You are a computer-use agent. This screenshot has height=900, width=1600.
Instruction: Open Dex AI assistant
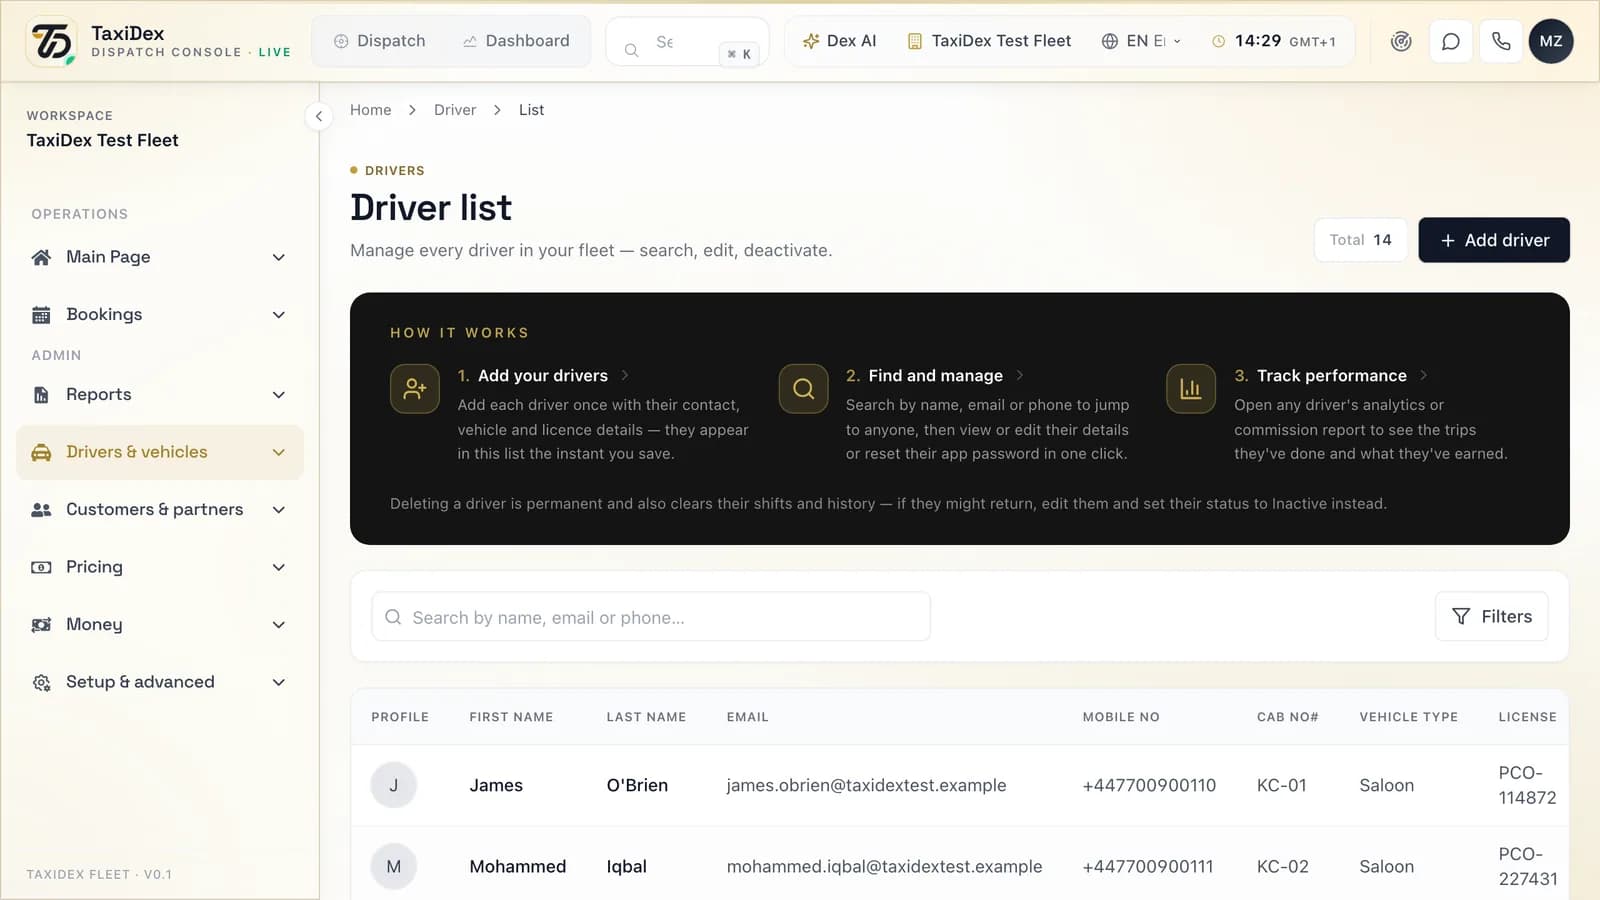840,41
